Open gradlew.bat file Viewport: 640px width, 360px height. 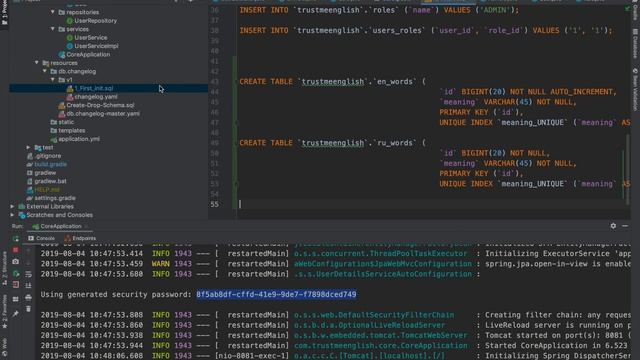47,181
